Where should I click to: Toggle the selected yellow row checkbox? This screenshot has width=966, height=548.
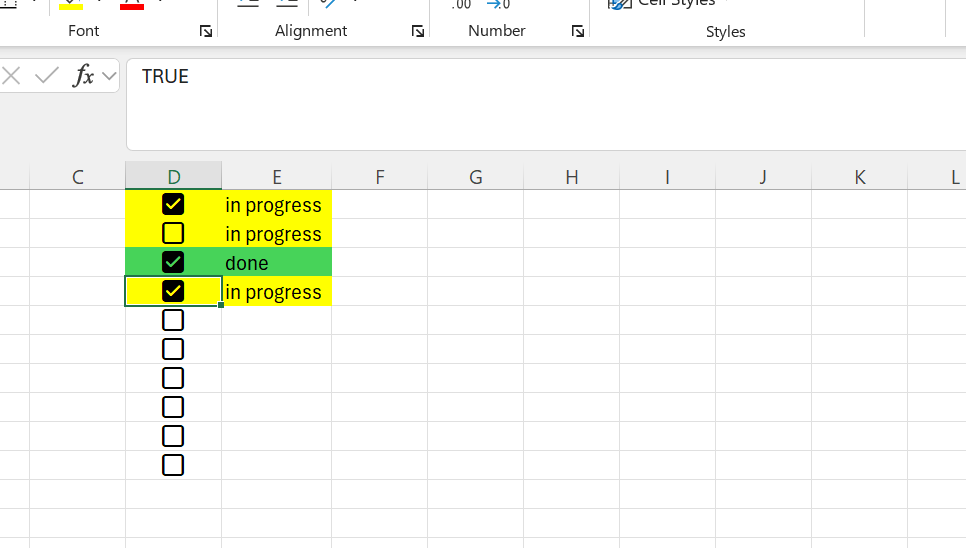(173, 291)
